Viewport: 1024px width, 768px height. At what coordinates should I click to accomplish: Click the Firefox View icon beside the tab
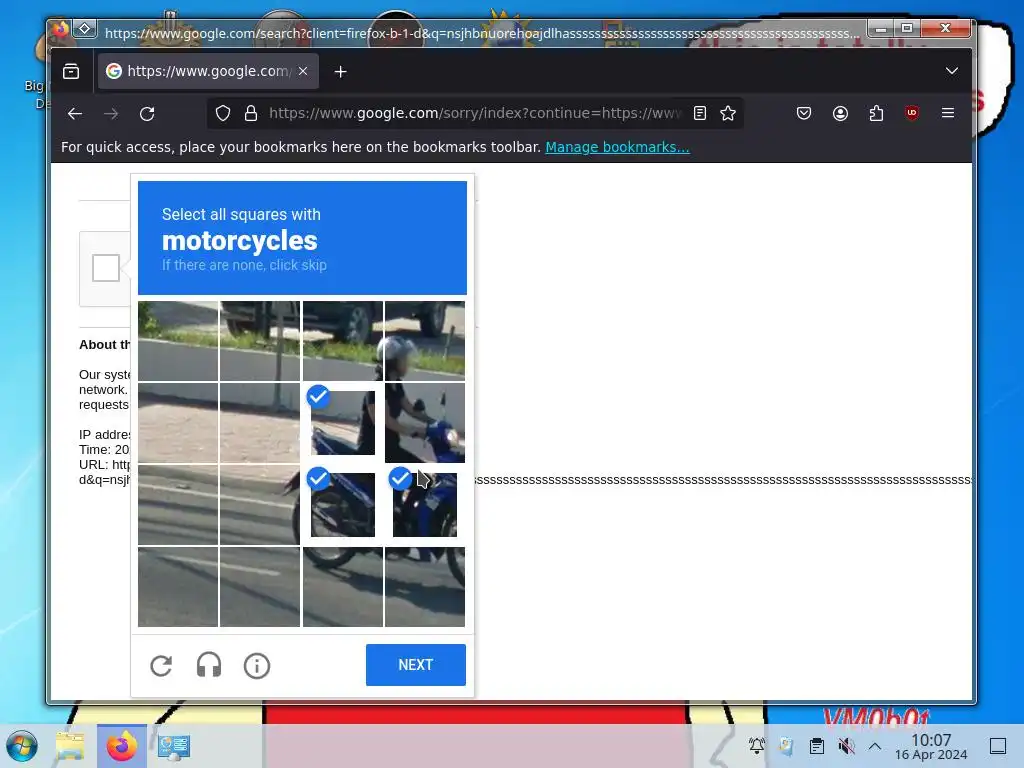point(71,71)
